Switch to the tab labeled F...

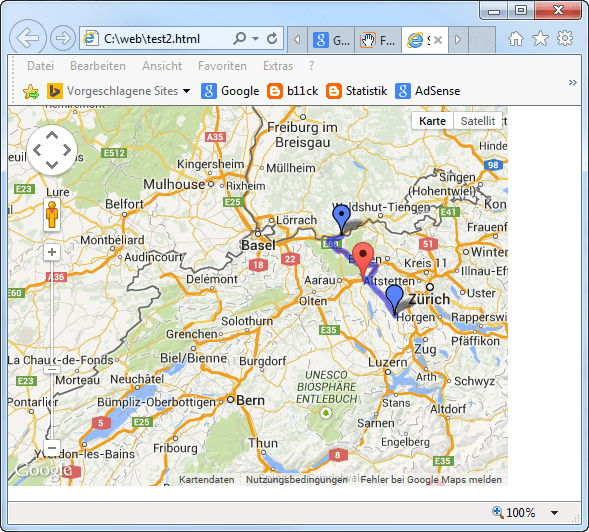pos(378,40)
